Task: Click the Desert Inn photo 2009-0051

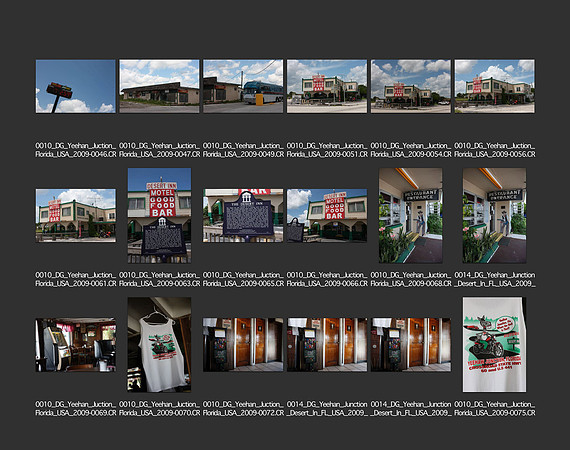Action: (x=327, y=86)
